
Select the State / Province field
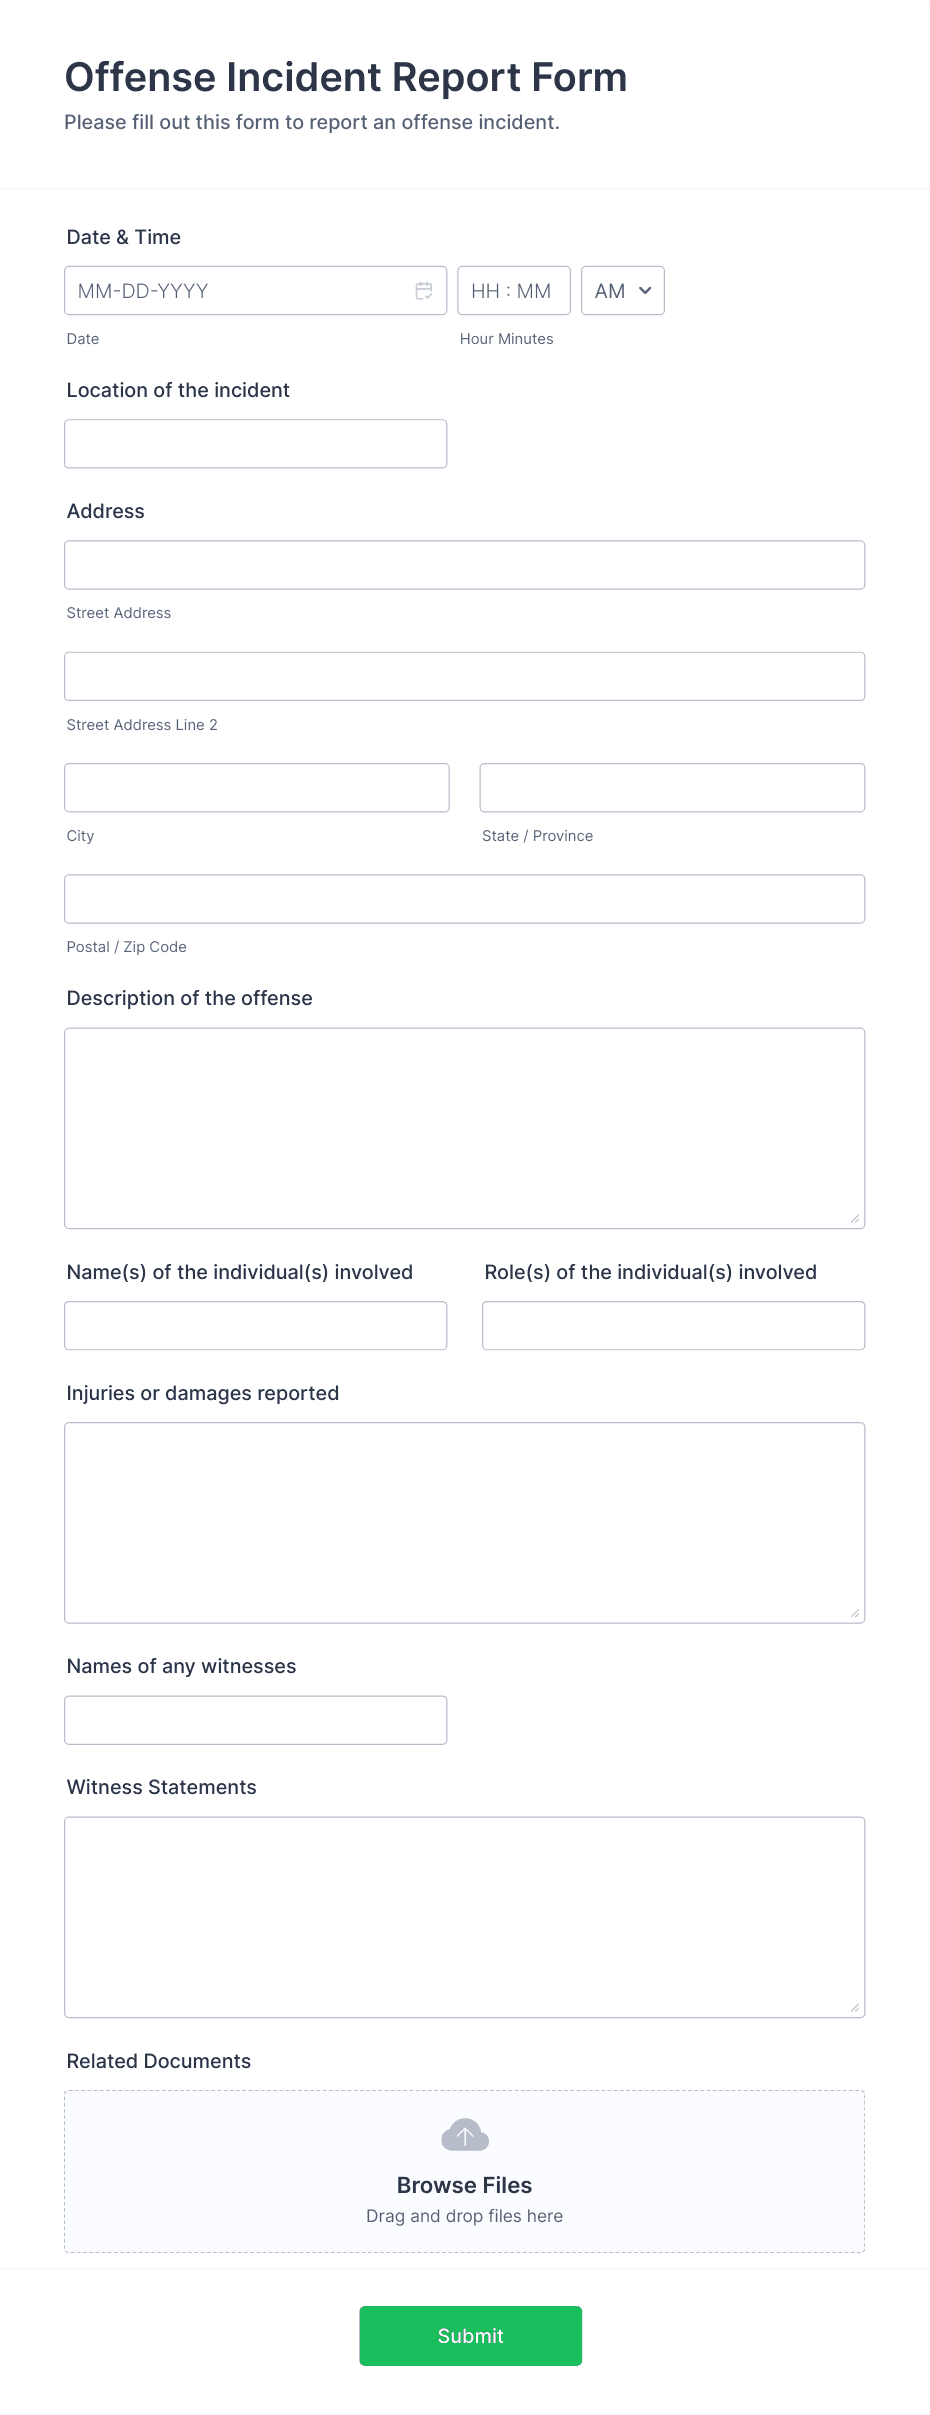(x=672, y=787)
